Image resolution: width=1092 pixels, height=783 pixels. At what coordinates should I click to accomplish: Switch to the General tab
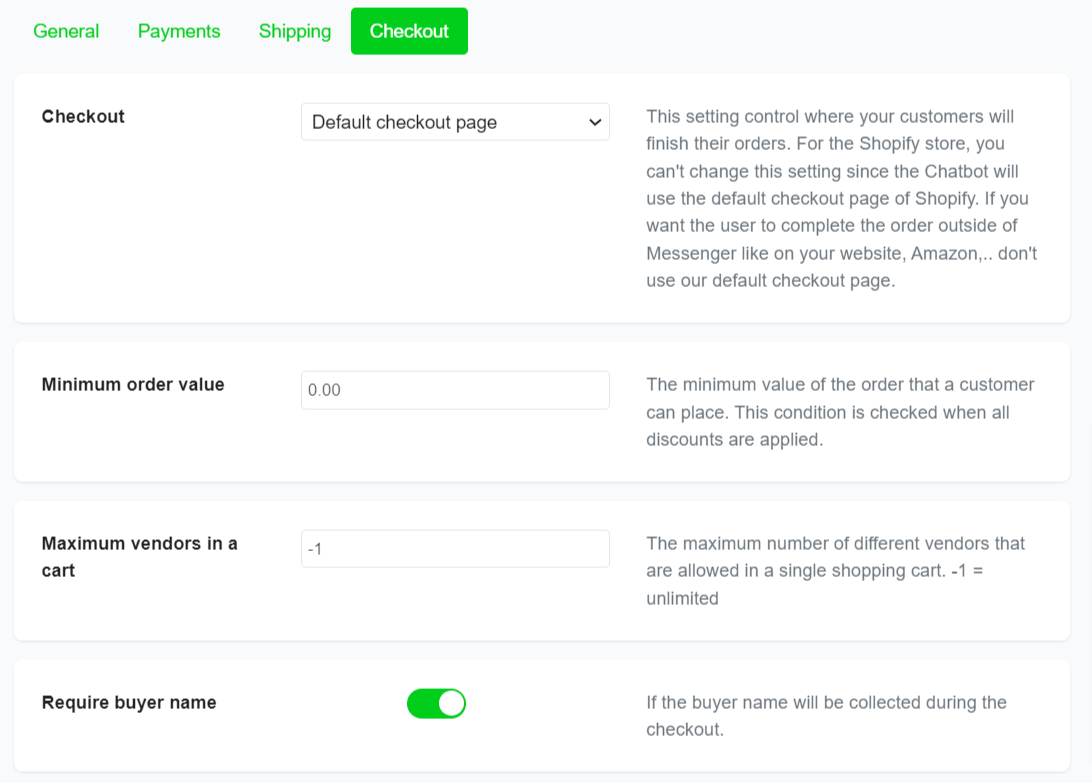(x=66, y=31)
